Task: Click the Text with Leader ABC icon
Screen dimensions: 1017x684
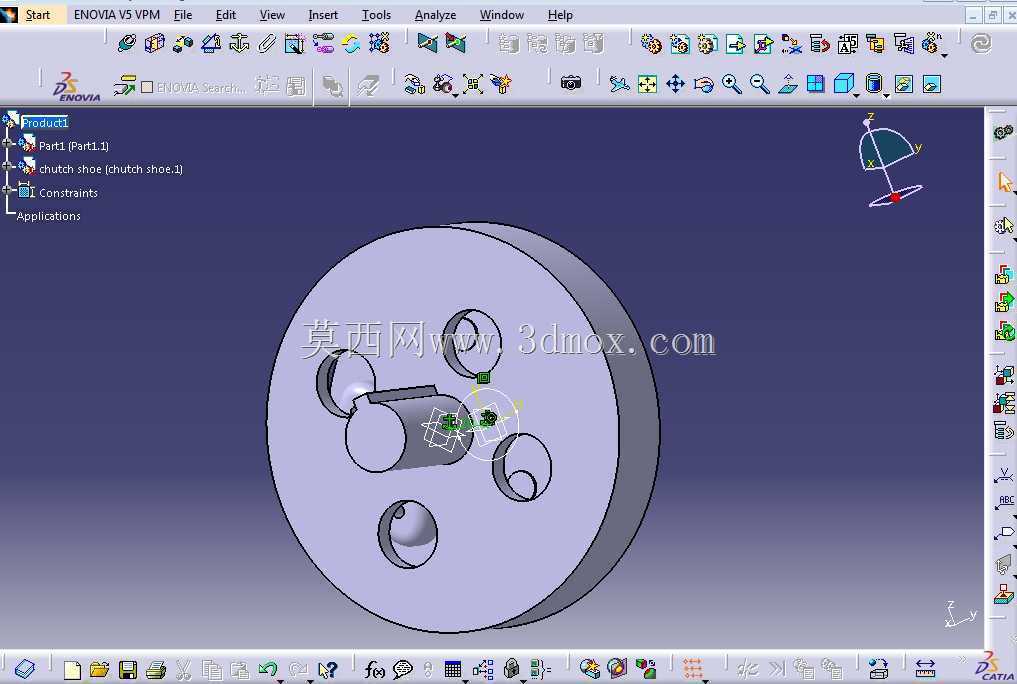Action: tap(1003, 504)
